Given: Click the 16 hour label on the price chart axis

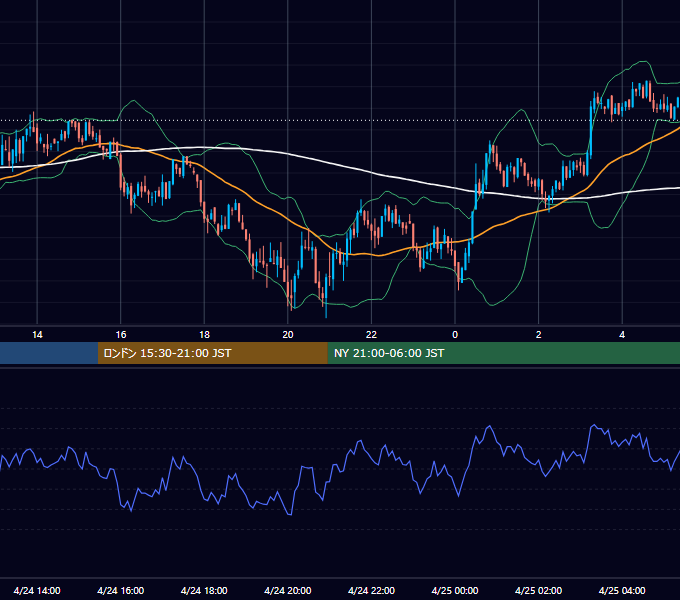Looking at the screenshot, I should [x=121, y=335].
